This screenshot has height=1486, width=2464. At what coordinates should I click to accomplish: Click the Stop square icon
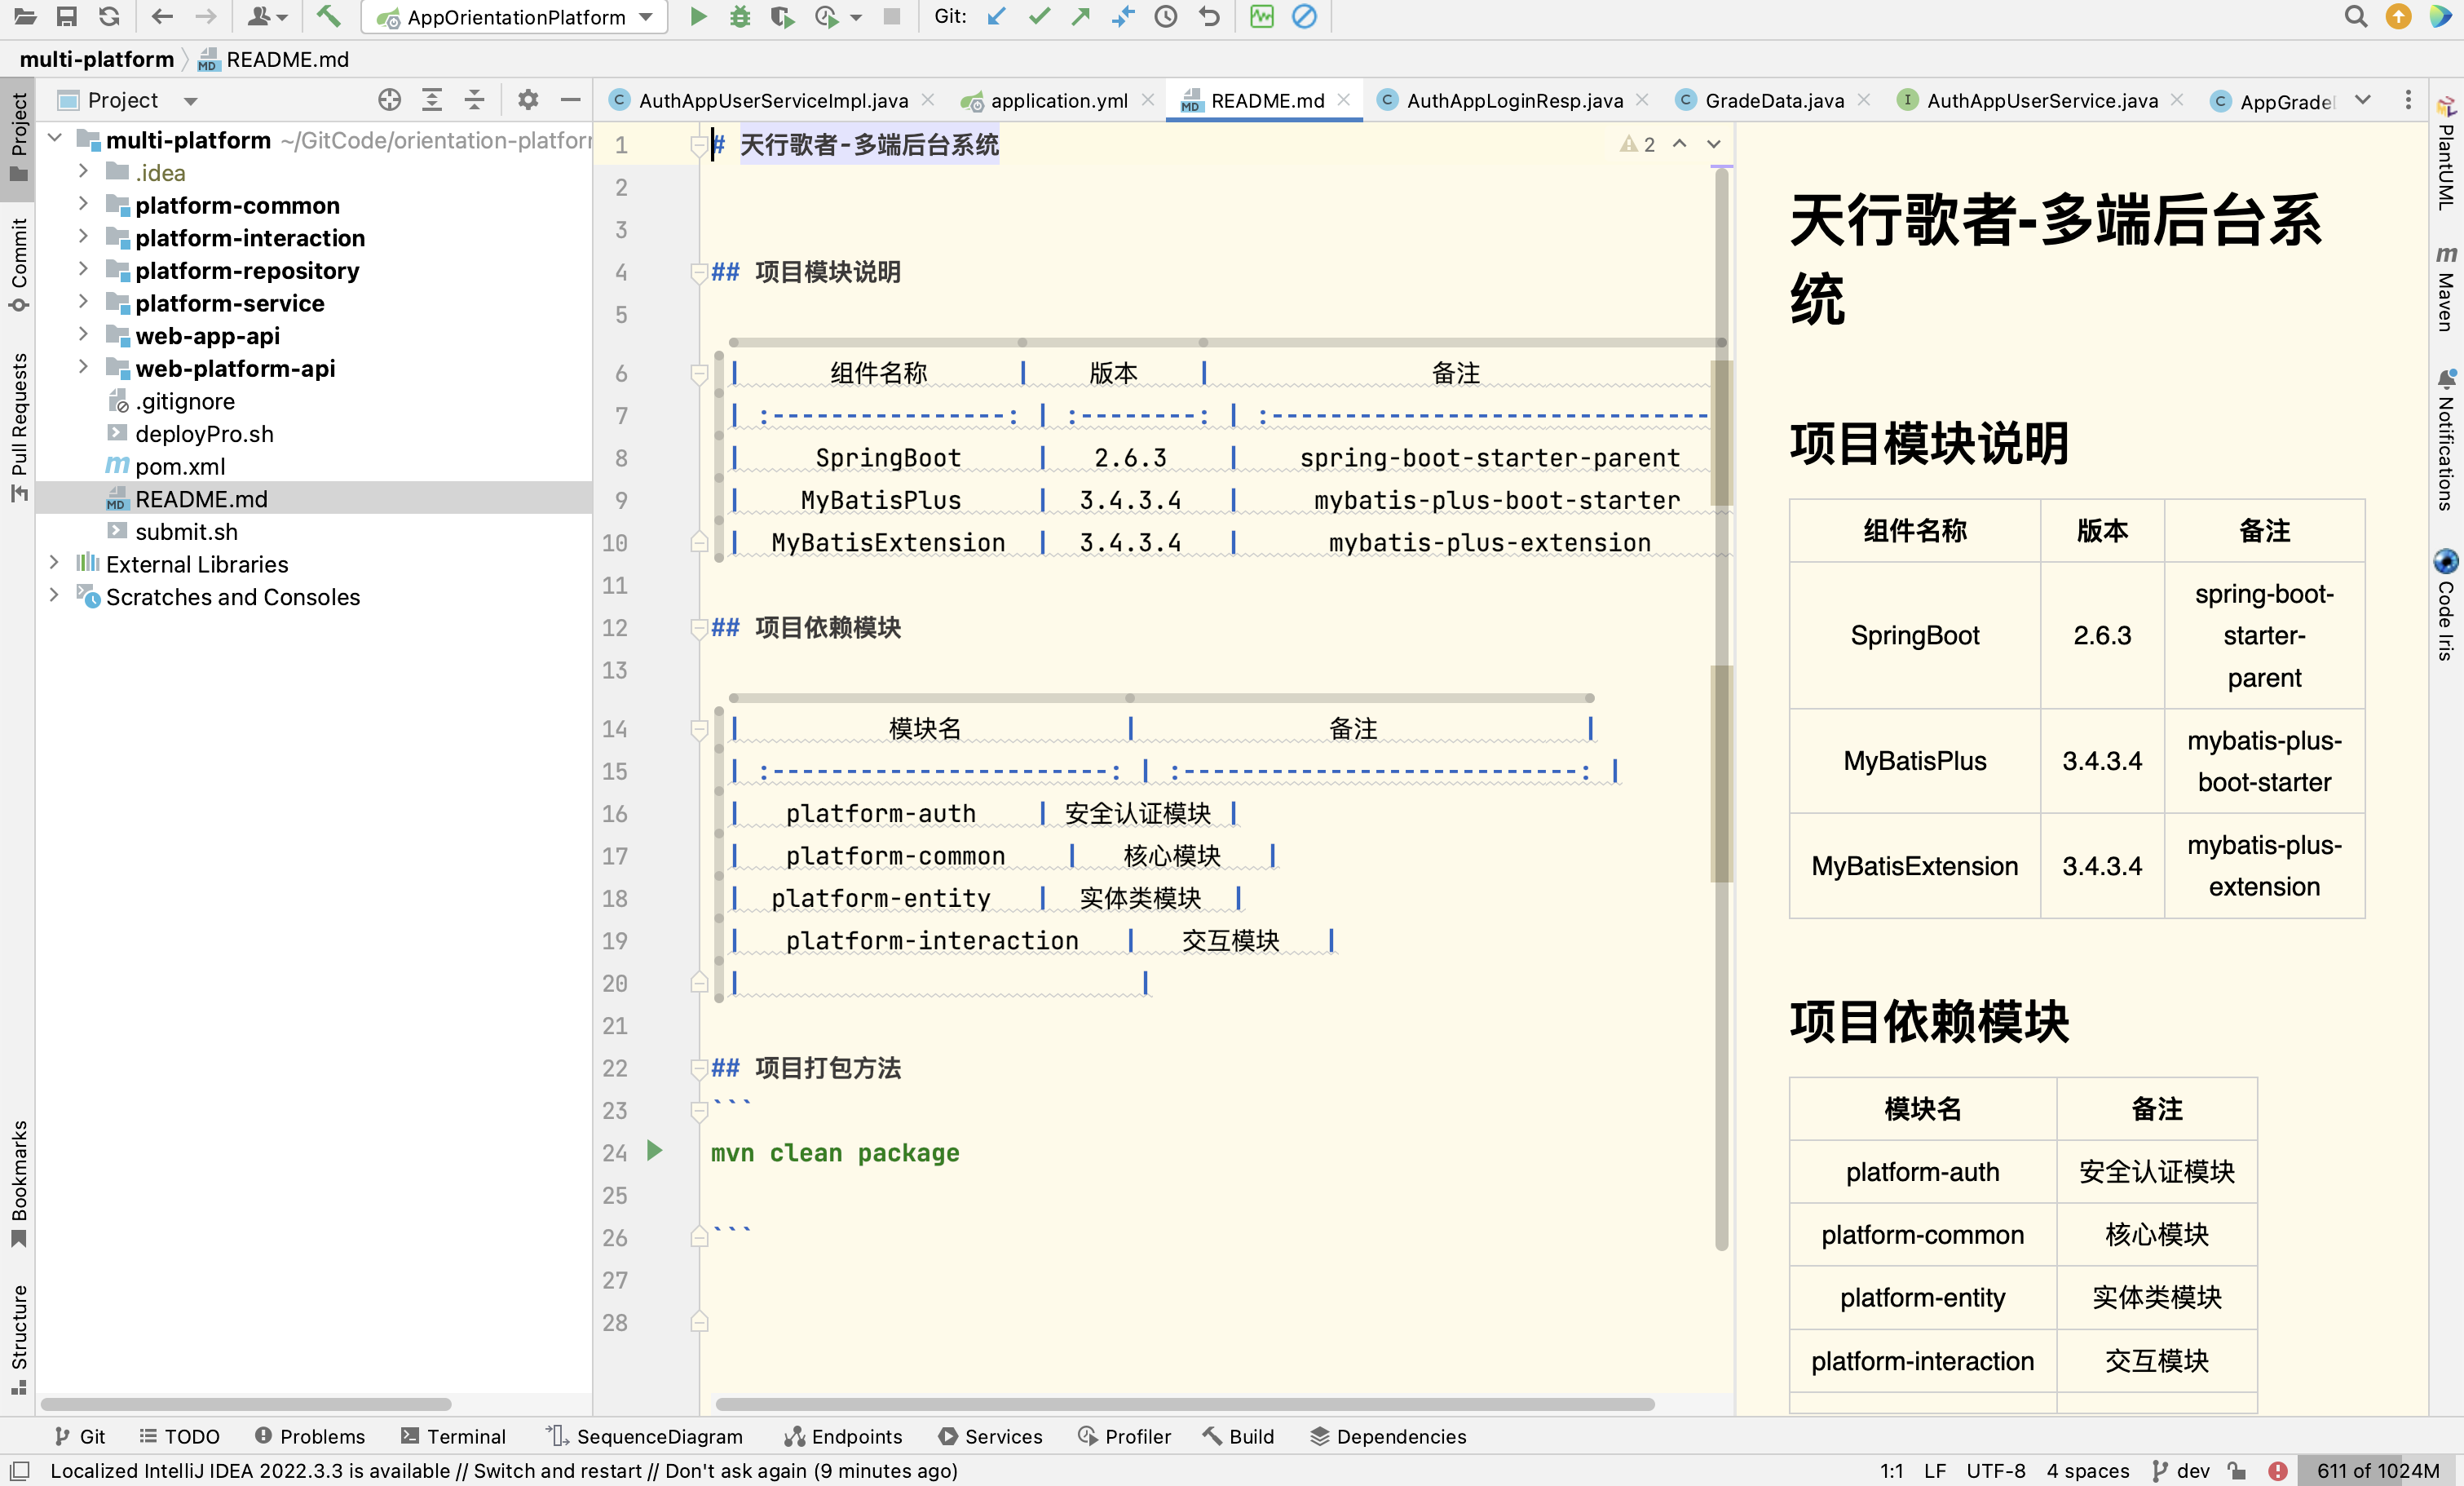[892, 16]
